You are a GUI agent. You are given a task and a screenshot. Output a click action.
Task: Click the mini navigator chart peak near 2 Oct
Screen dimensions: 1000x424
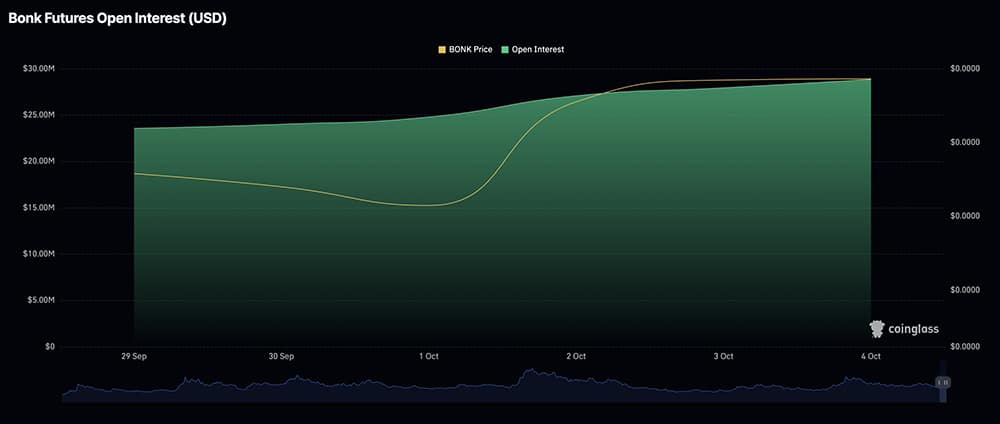[x=530, y=373]
